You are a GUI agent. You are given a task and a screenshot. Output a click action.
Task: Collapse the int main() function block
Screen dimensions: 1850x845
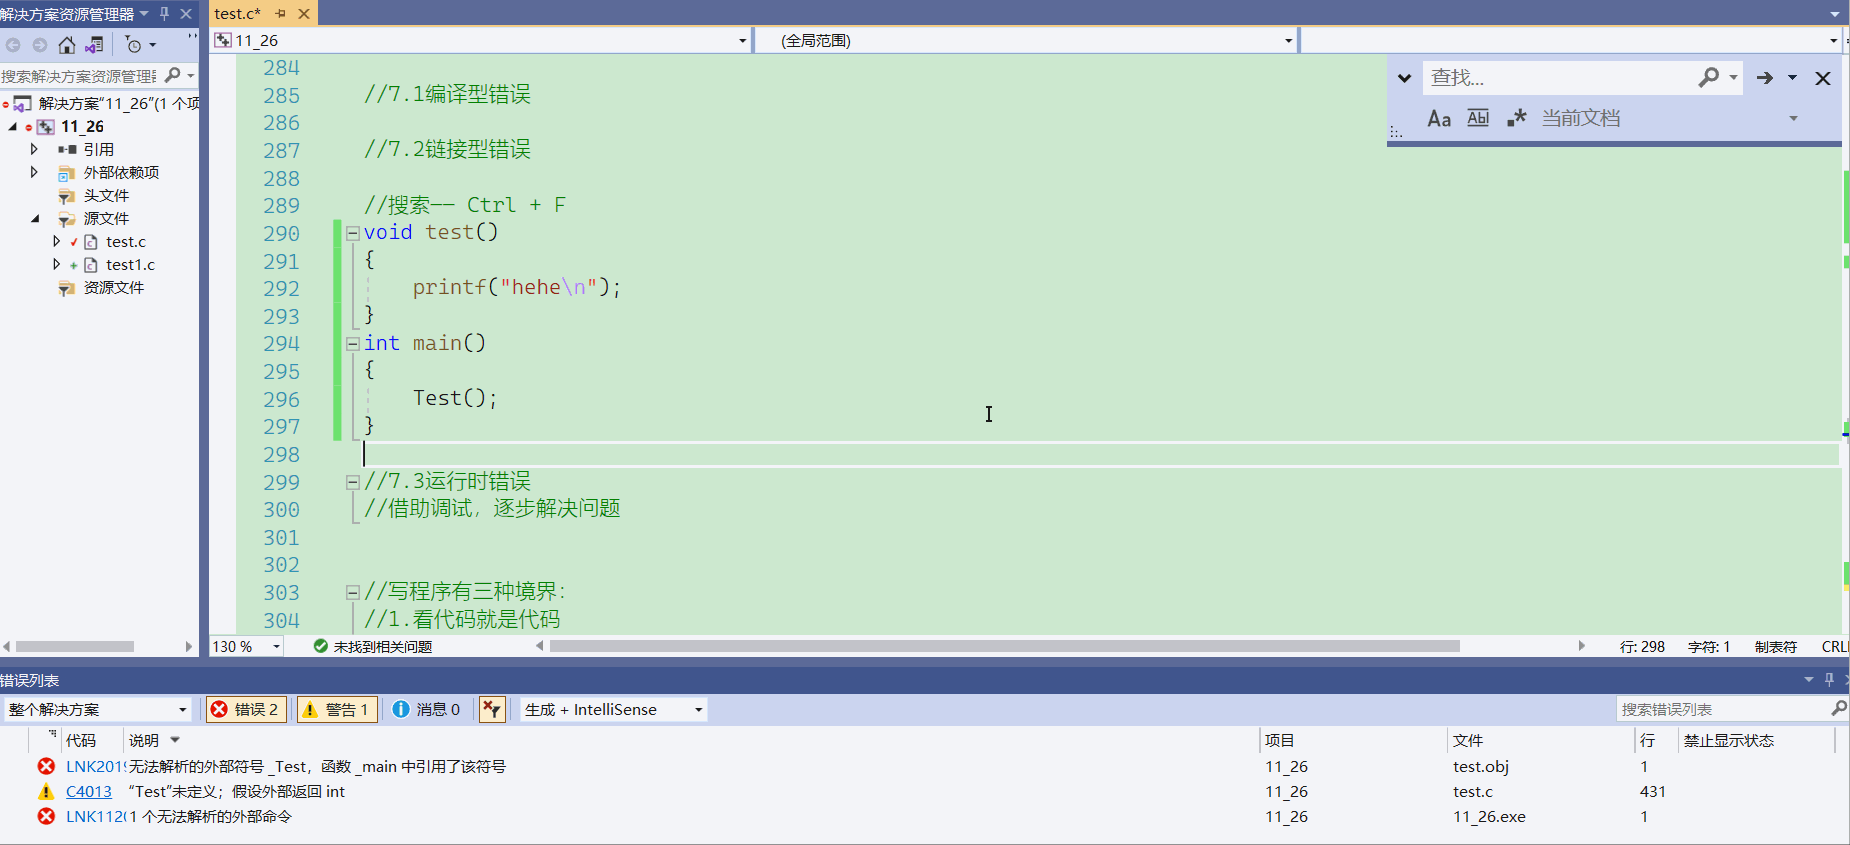(352, 344)
